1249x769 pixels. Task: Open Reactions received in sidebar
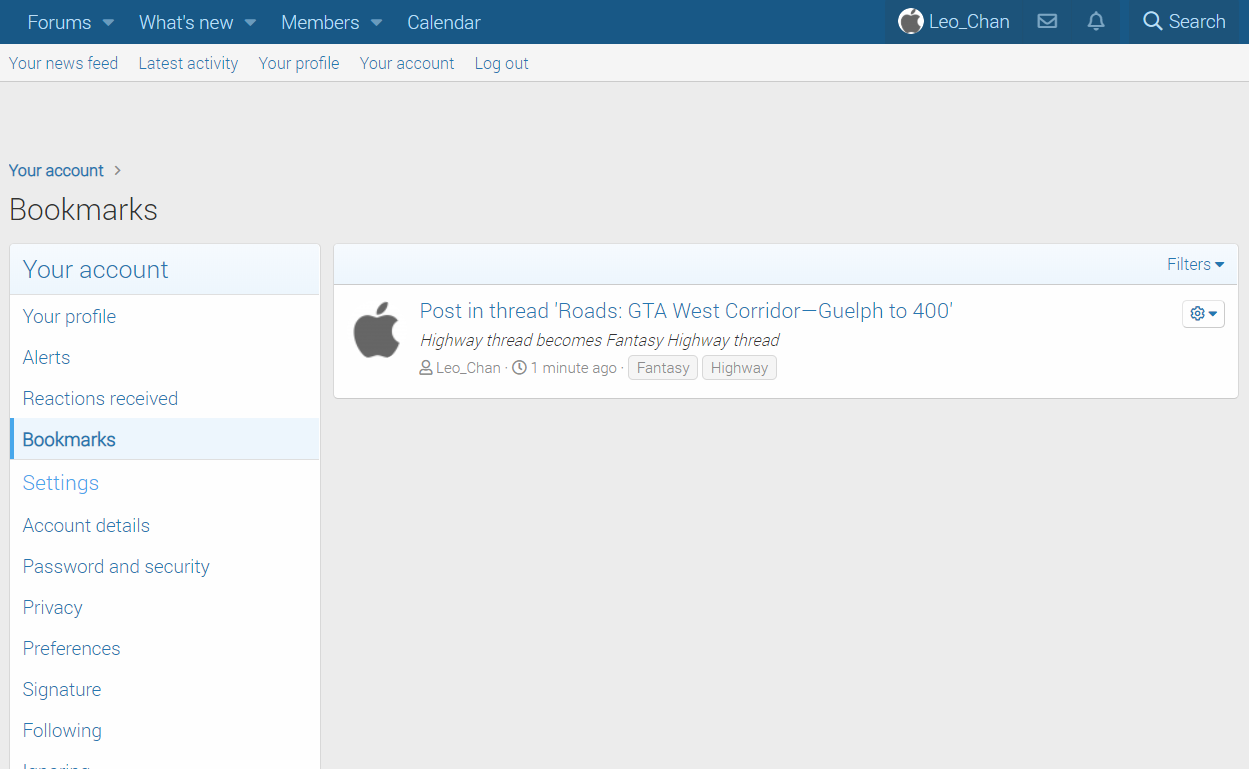(x=100, y=398)
